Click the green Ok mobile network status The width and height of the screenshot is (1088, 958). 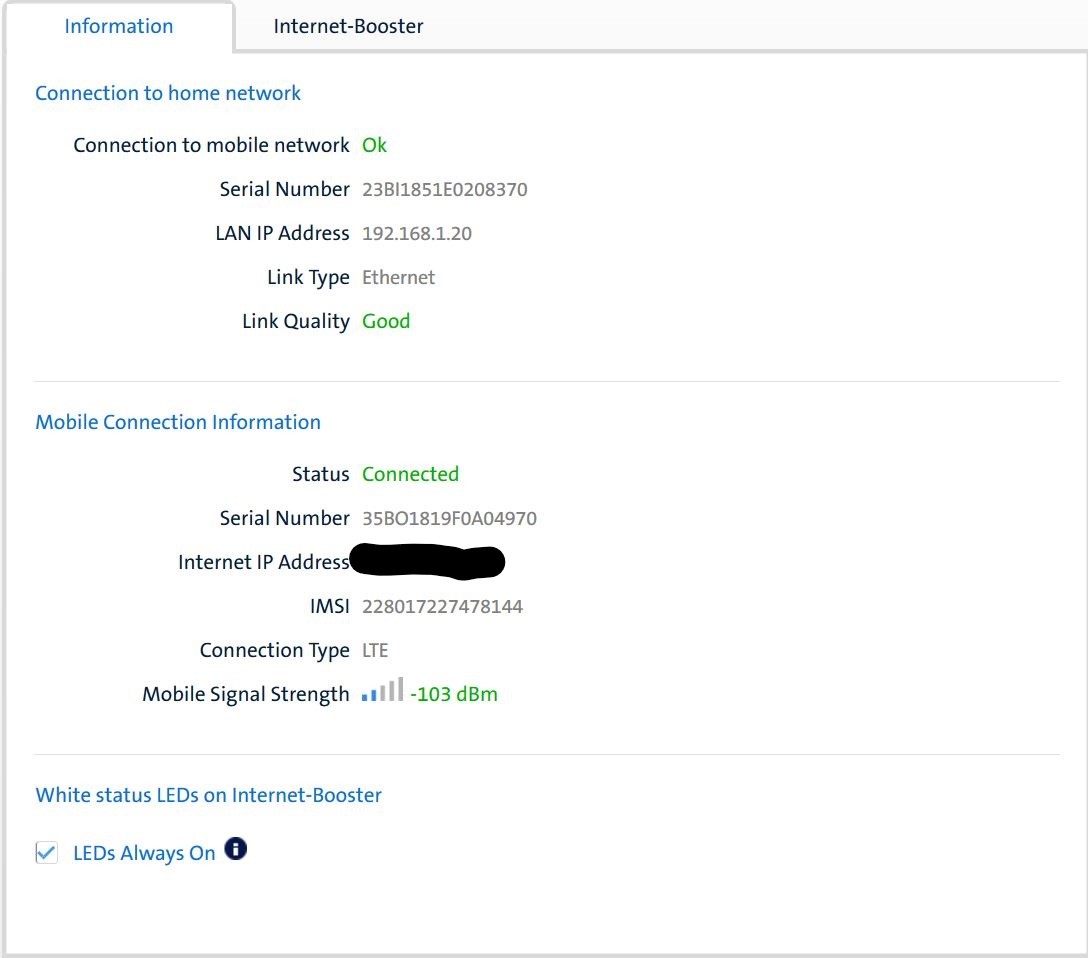pyautogui.click(x=374, y=145)
